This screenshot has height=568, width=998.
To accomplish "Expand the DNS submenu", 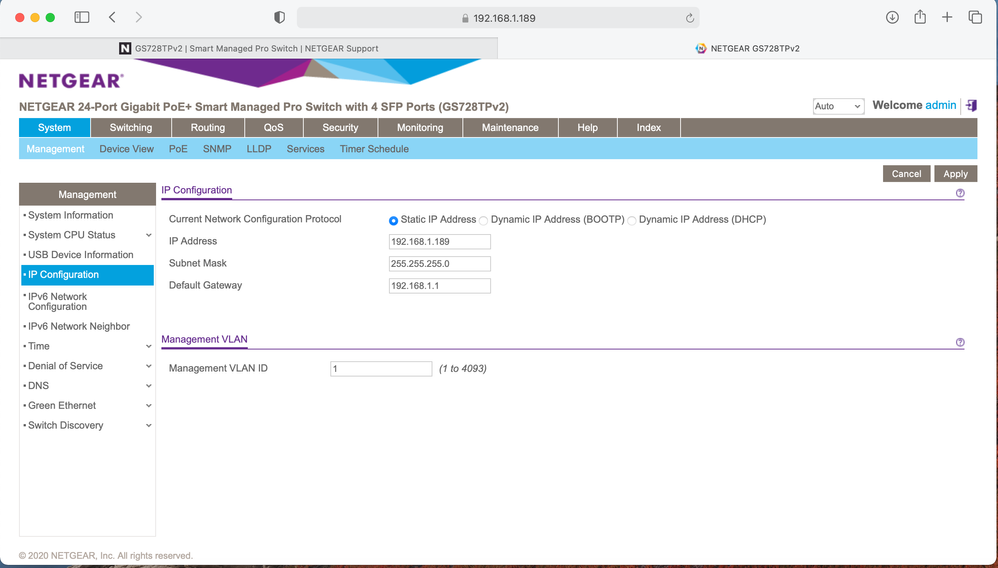I will click(148, 386).
